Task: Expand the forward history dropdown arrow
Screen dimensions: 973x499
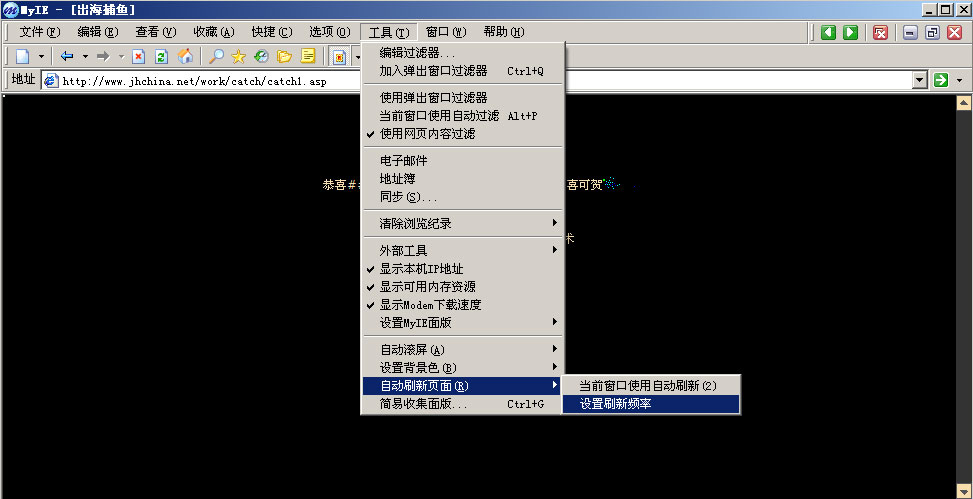Action: coord(121,56)
